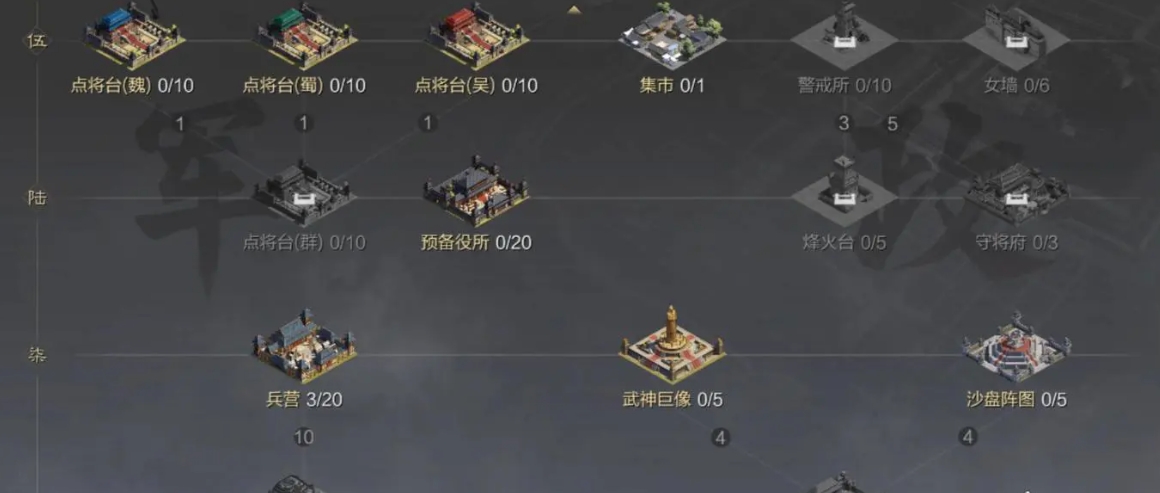Select the locked 女墙 wall building

[1016, 37]
